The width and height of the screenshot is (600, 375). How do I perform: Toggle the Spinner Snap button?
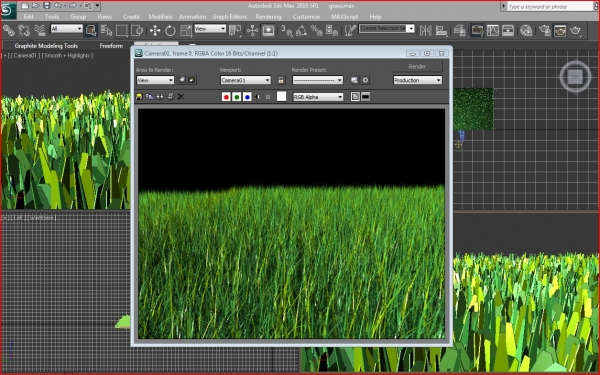tap(332, 30)
